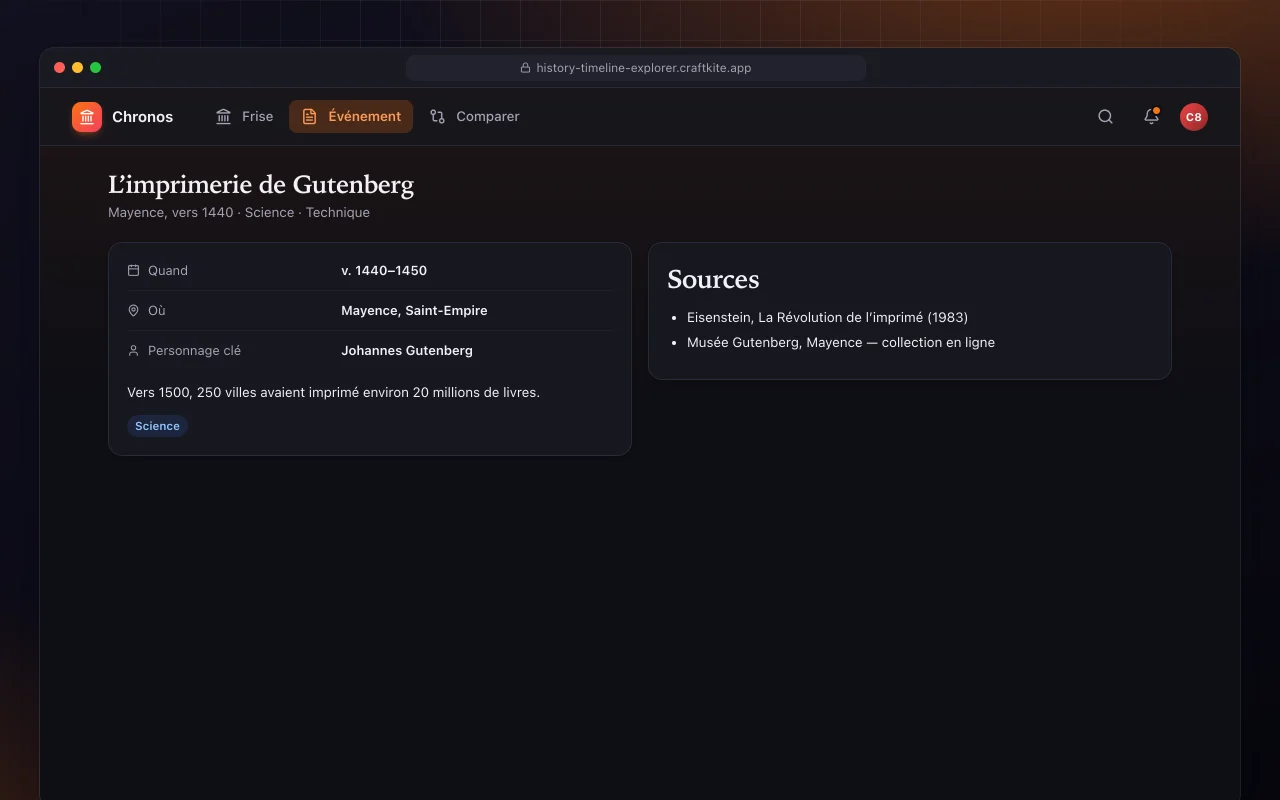Click the Chronos brand name
Viewport: 1280px width, 800px height.
coord(142,117)
